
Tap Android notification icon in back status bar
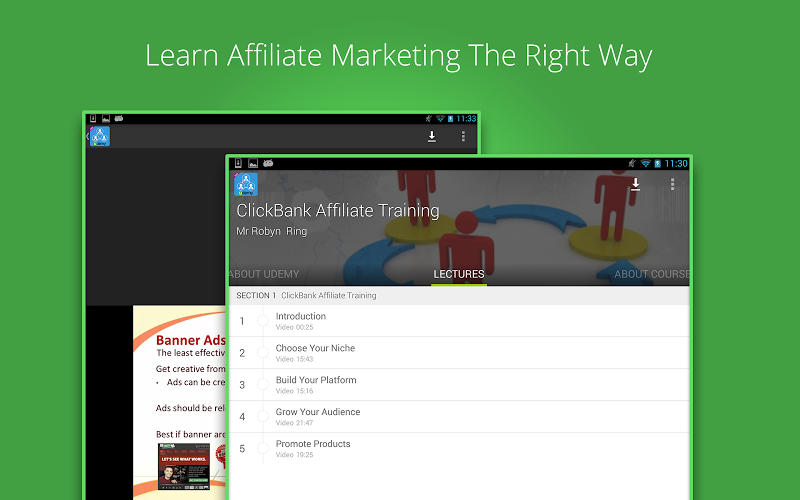[119, 118]
